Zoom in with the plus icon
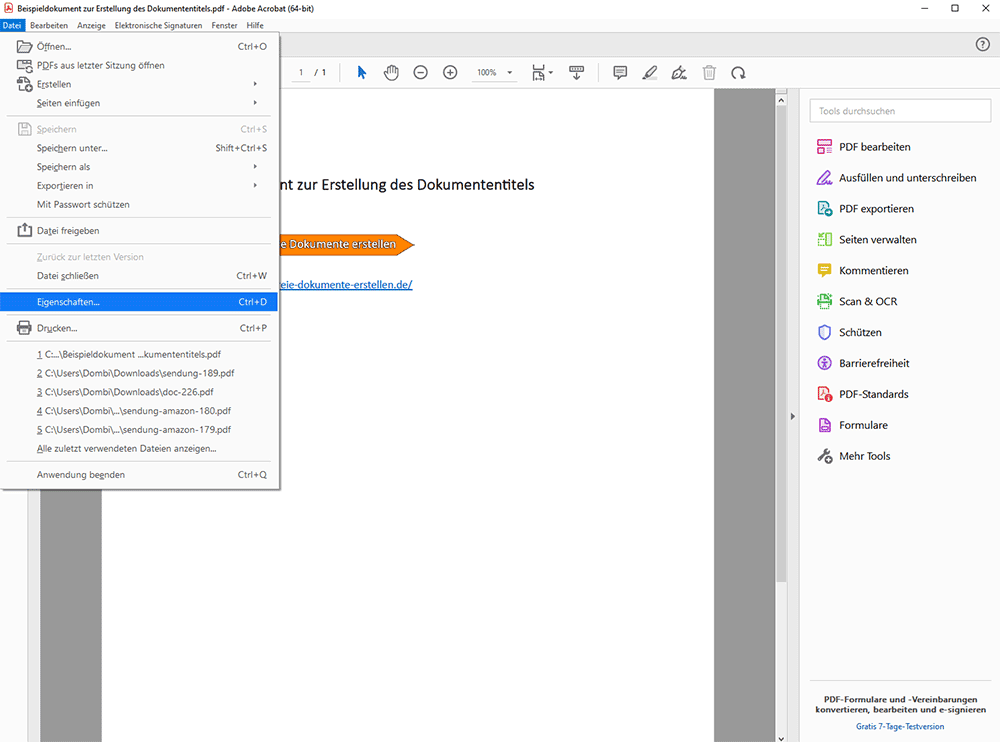Screen dimensions: 1000x742 tap(450, 73)
